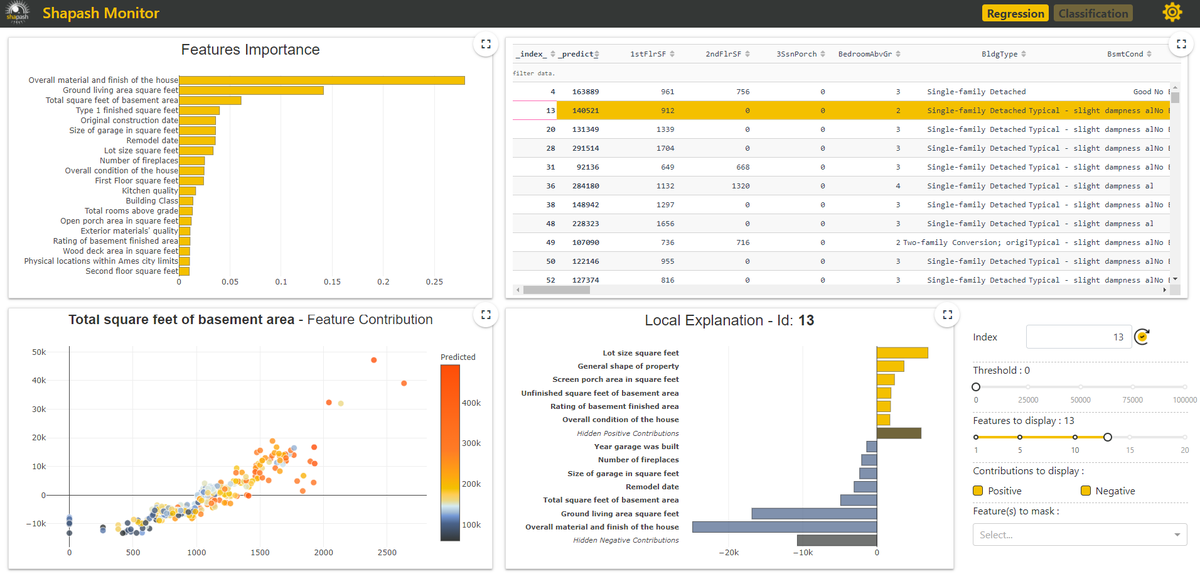
Task: Expand Features Importance panel to fullscreen
Action: (x=484, y=44)
